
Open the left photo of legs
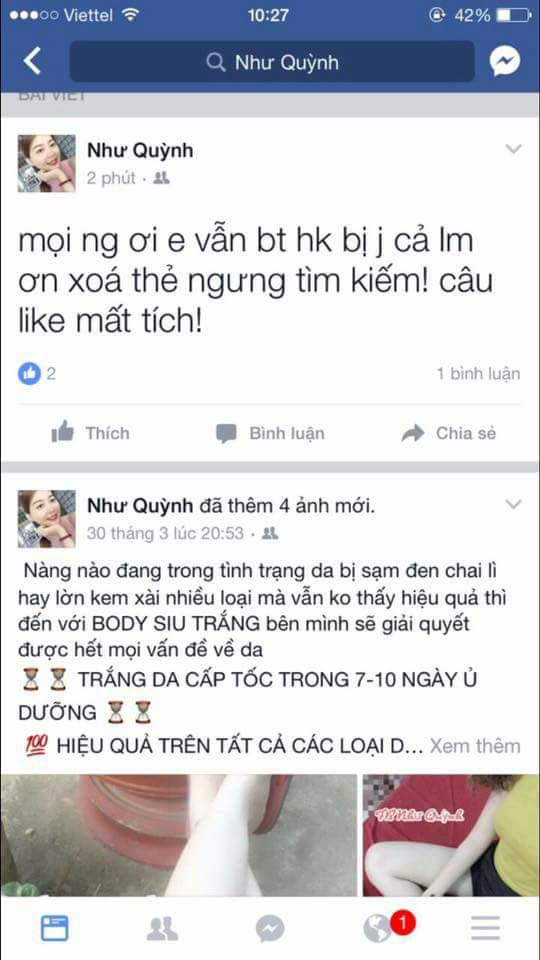coord(178,835)
